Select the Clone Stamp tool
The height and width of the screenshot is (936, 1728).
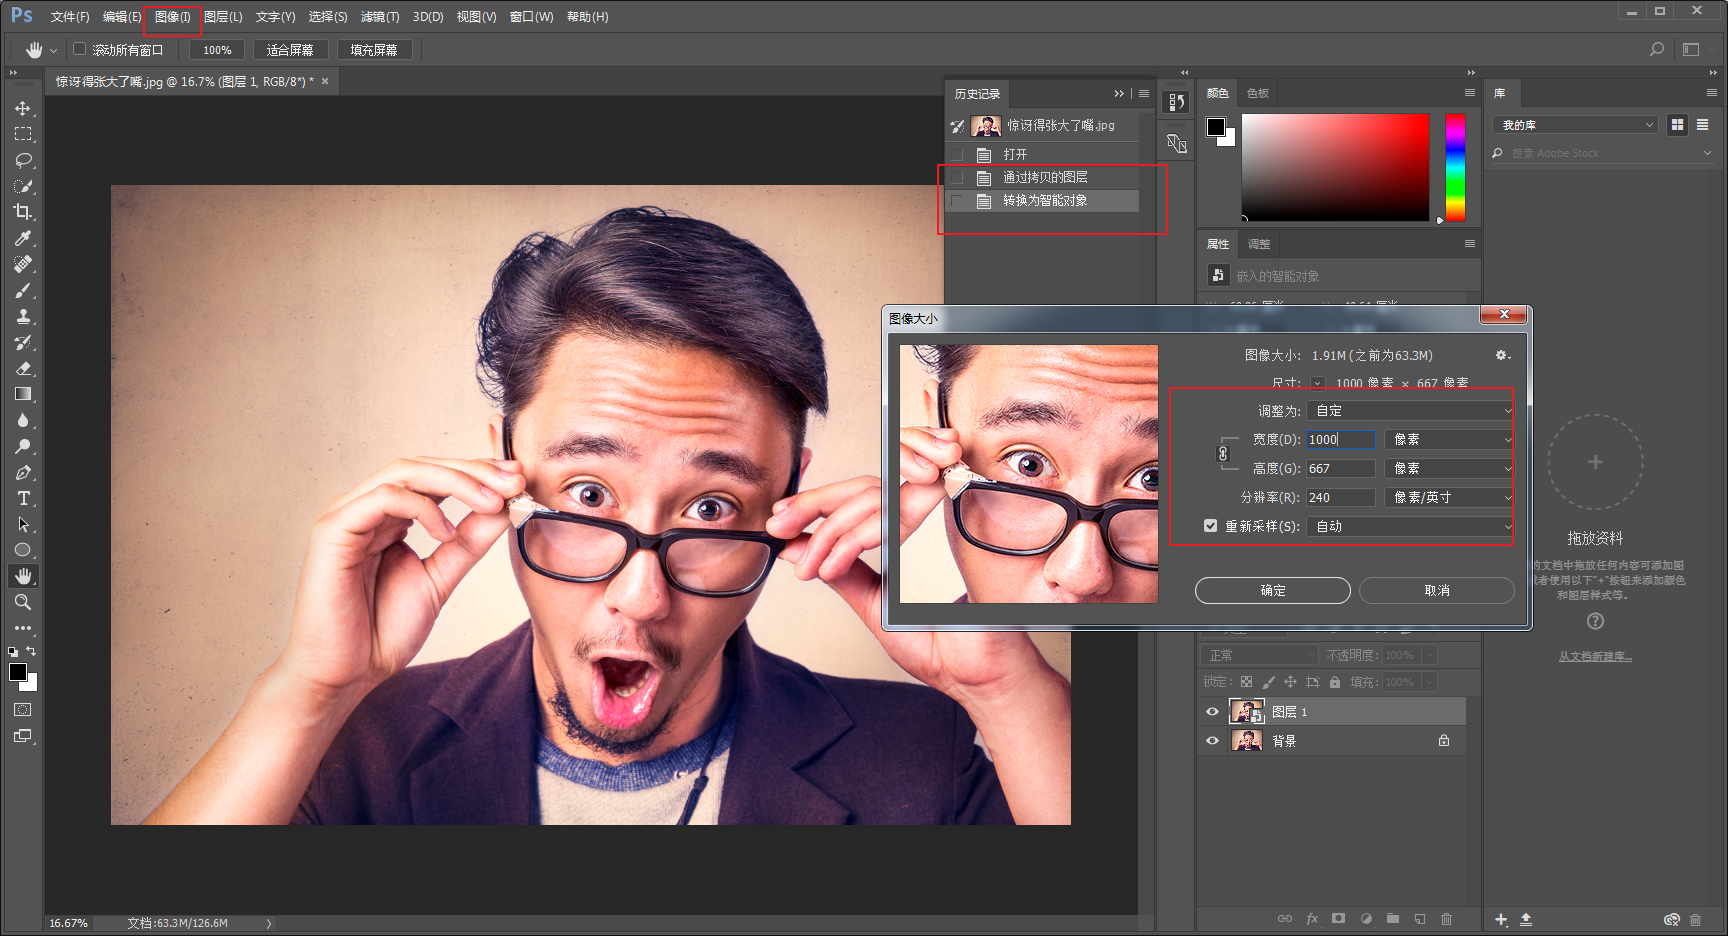click(x=23, y=316)
